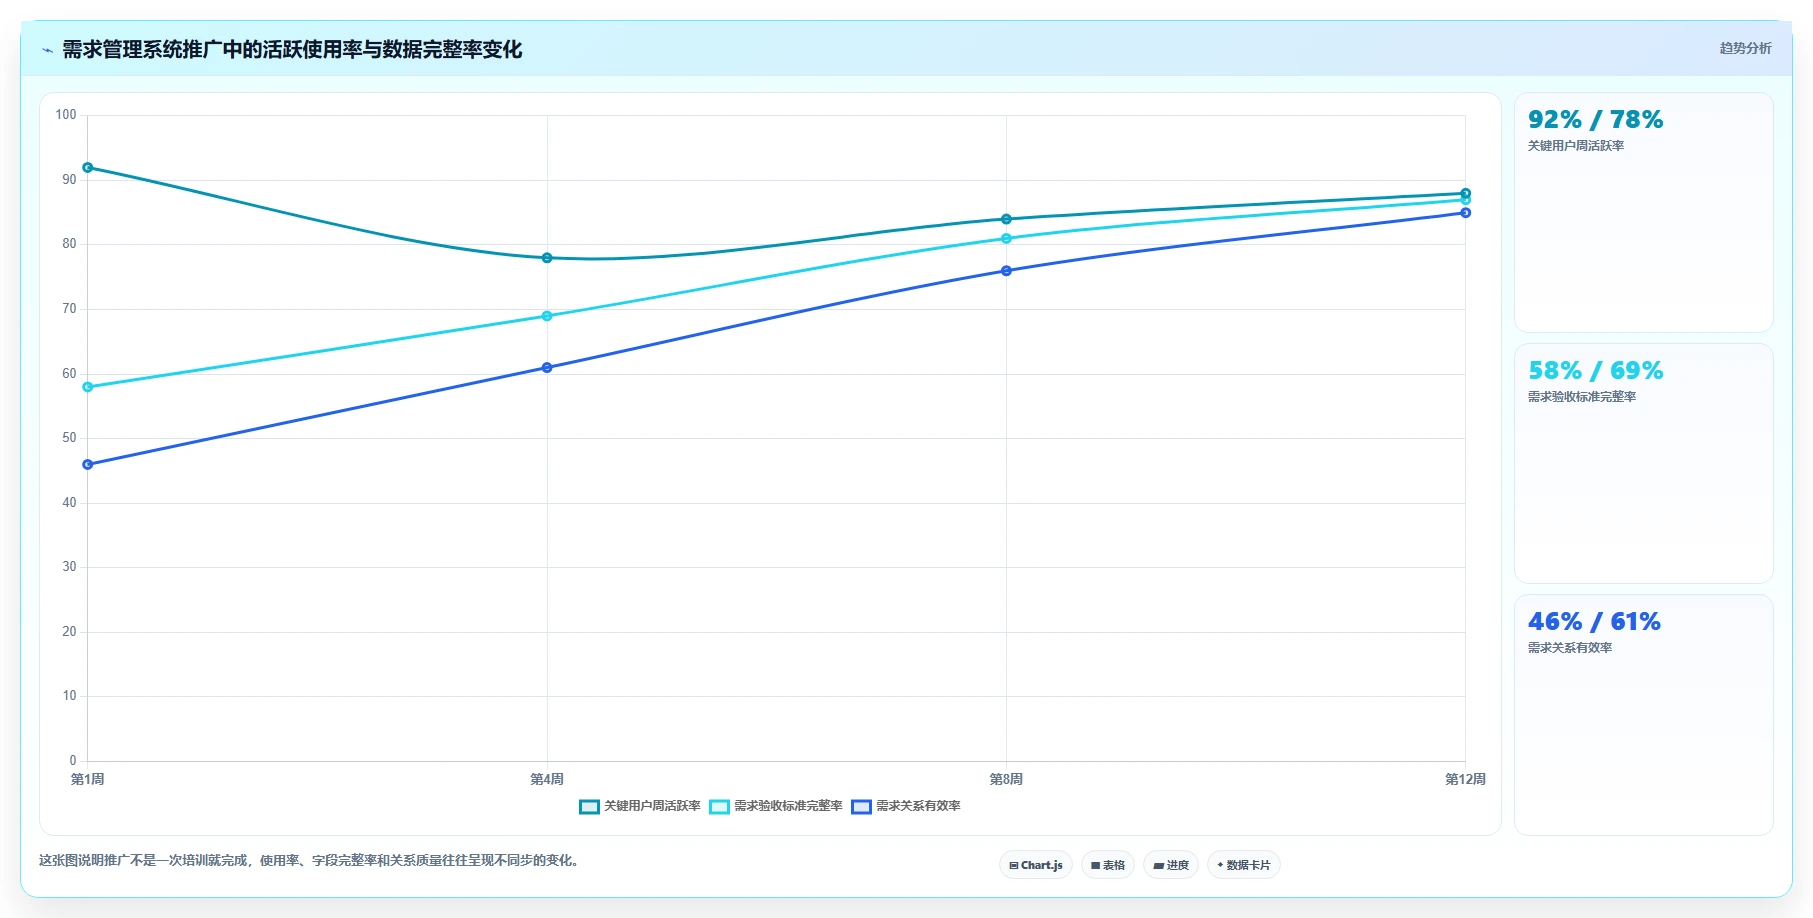Select the 第4周 point on the 关键用户周活跃率 line

[547, 258]
